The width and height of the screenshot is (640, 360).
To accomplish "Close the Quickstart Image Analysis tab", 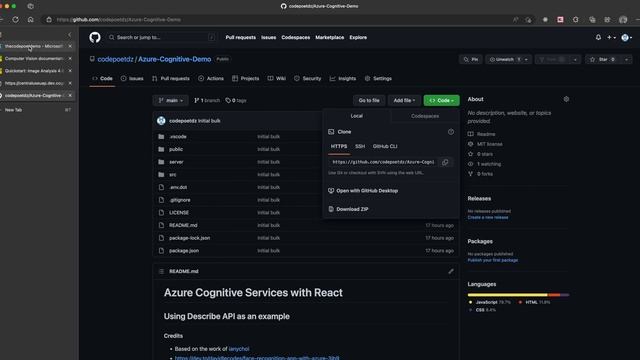I will (x=70, y=71).
